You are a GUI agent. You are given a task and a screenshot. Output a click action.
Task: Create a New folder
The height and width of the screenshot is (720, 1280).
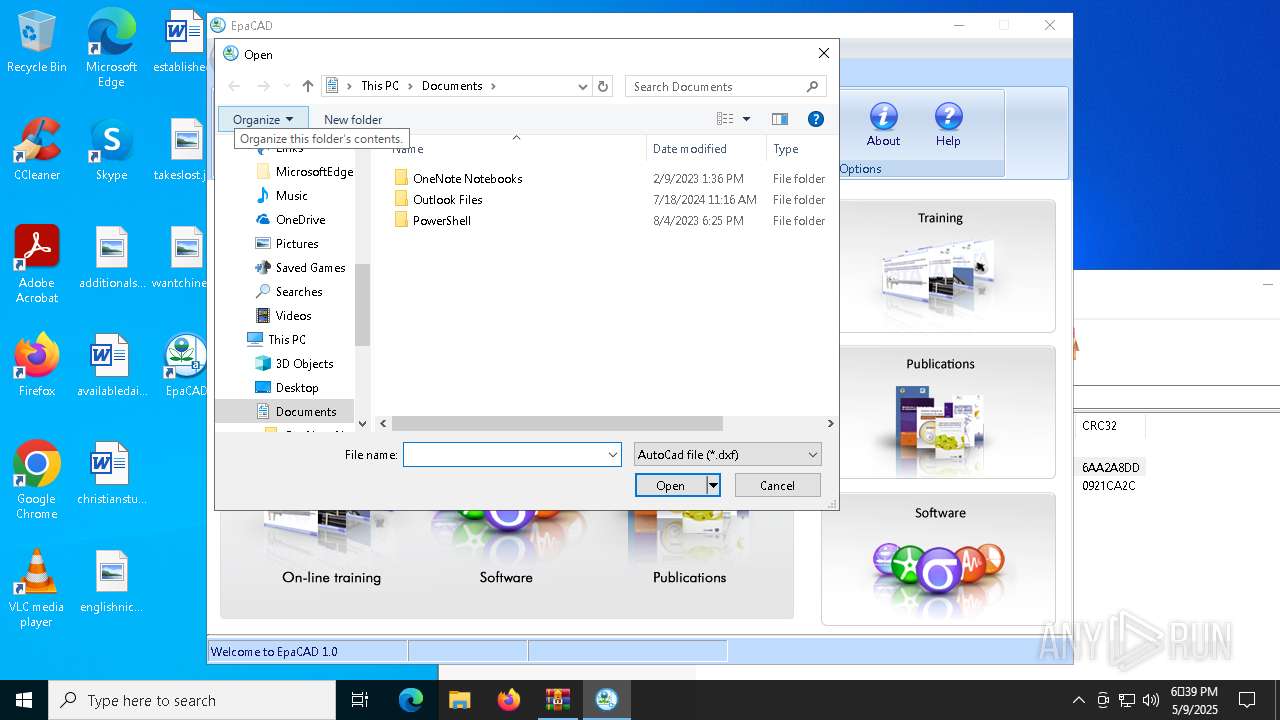click(353, 119)
